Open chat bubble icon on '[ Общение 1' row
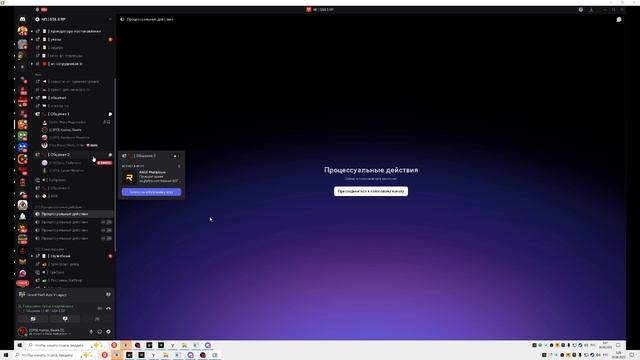The image size is (640, 360). click(110, 114)
